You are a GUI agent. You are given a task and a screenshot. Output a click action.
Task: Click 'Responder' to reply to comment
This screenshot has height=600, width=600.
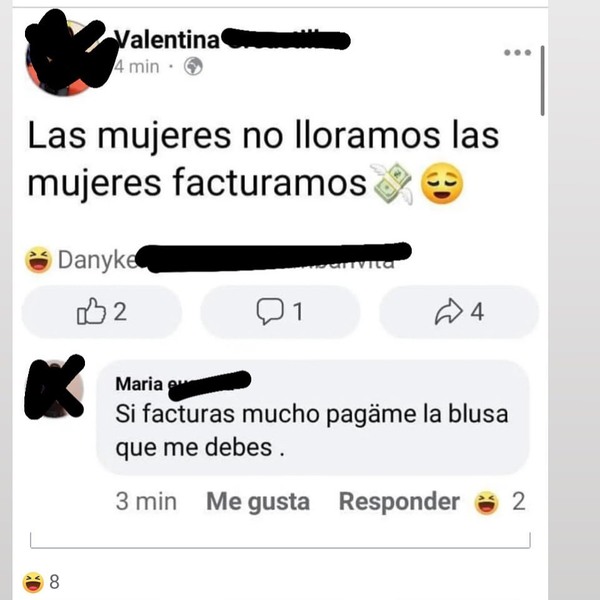click(x=399, y=501)
